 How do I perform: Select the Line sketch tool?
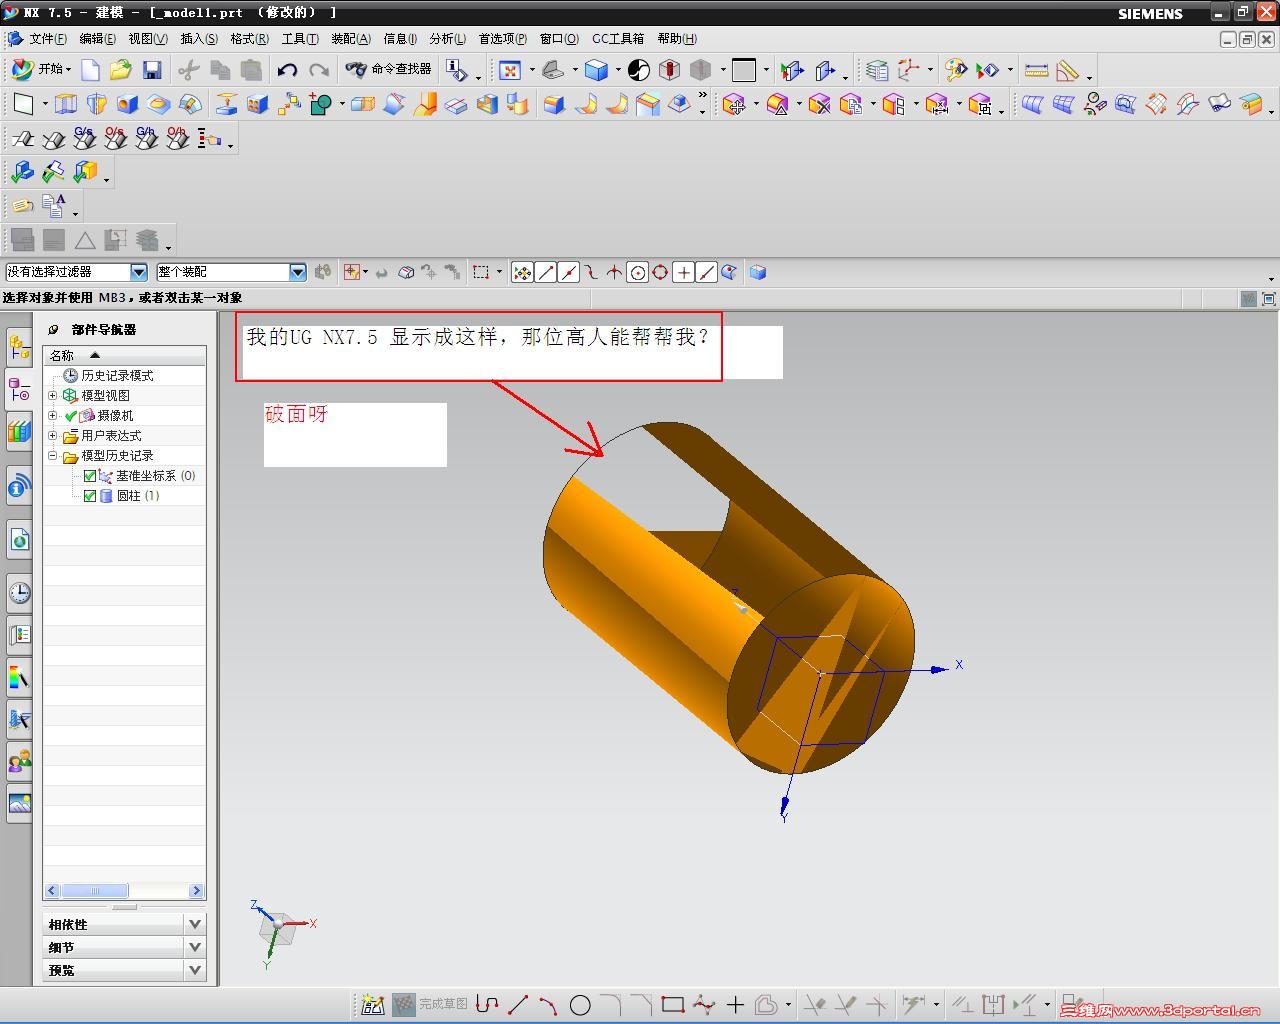point(518,1004)
